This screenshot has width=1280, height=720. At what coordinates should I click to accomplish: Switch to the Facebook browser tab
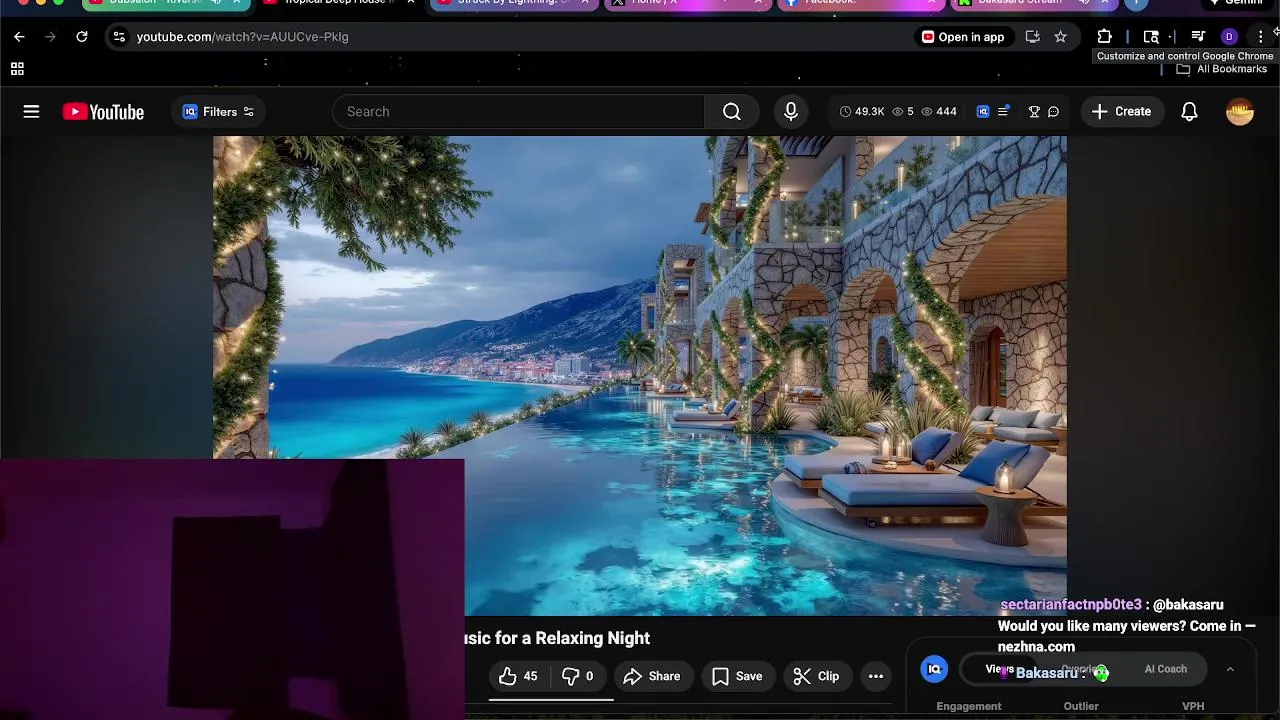(x=860, y=3)
